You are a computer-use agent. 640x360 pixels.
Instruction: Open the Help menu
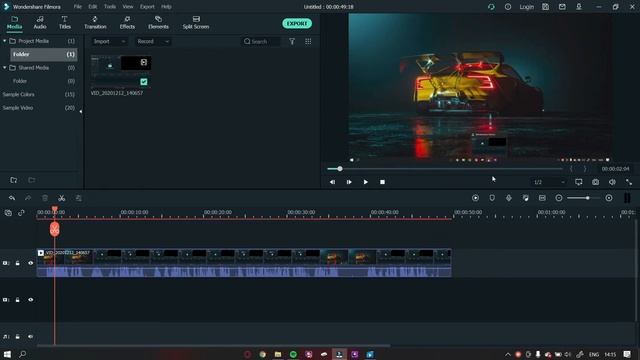click(166, 7)
